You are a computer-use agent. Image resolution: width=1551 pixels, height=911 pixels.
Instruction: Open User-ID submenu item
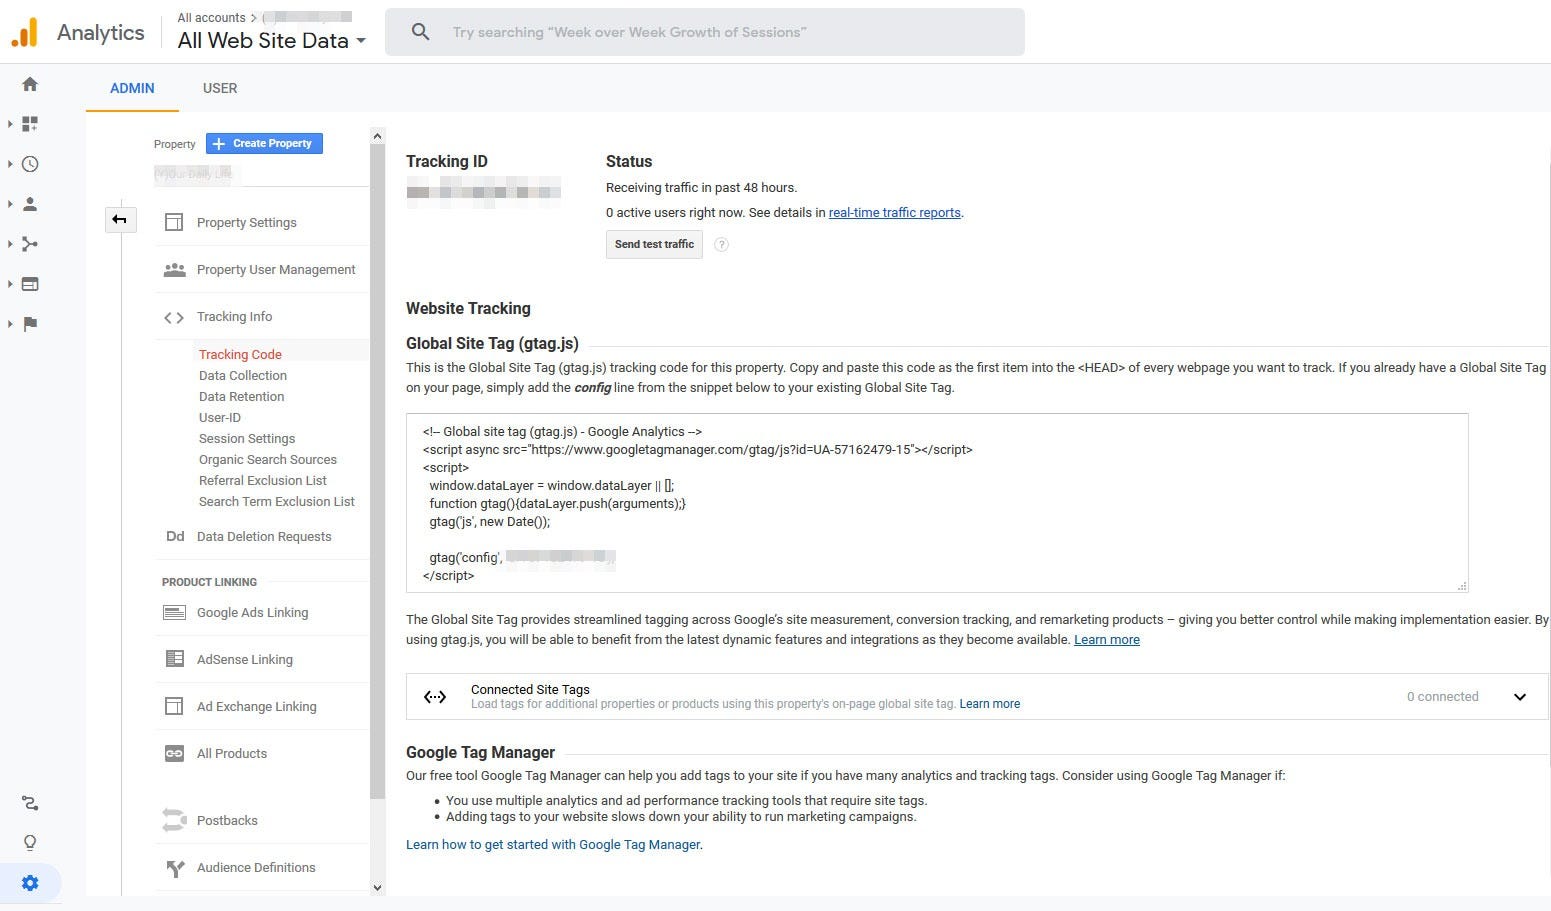(220, 417)
